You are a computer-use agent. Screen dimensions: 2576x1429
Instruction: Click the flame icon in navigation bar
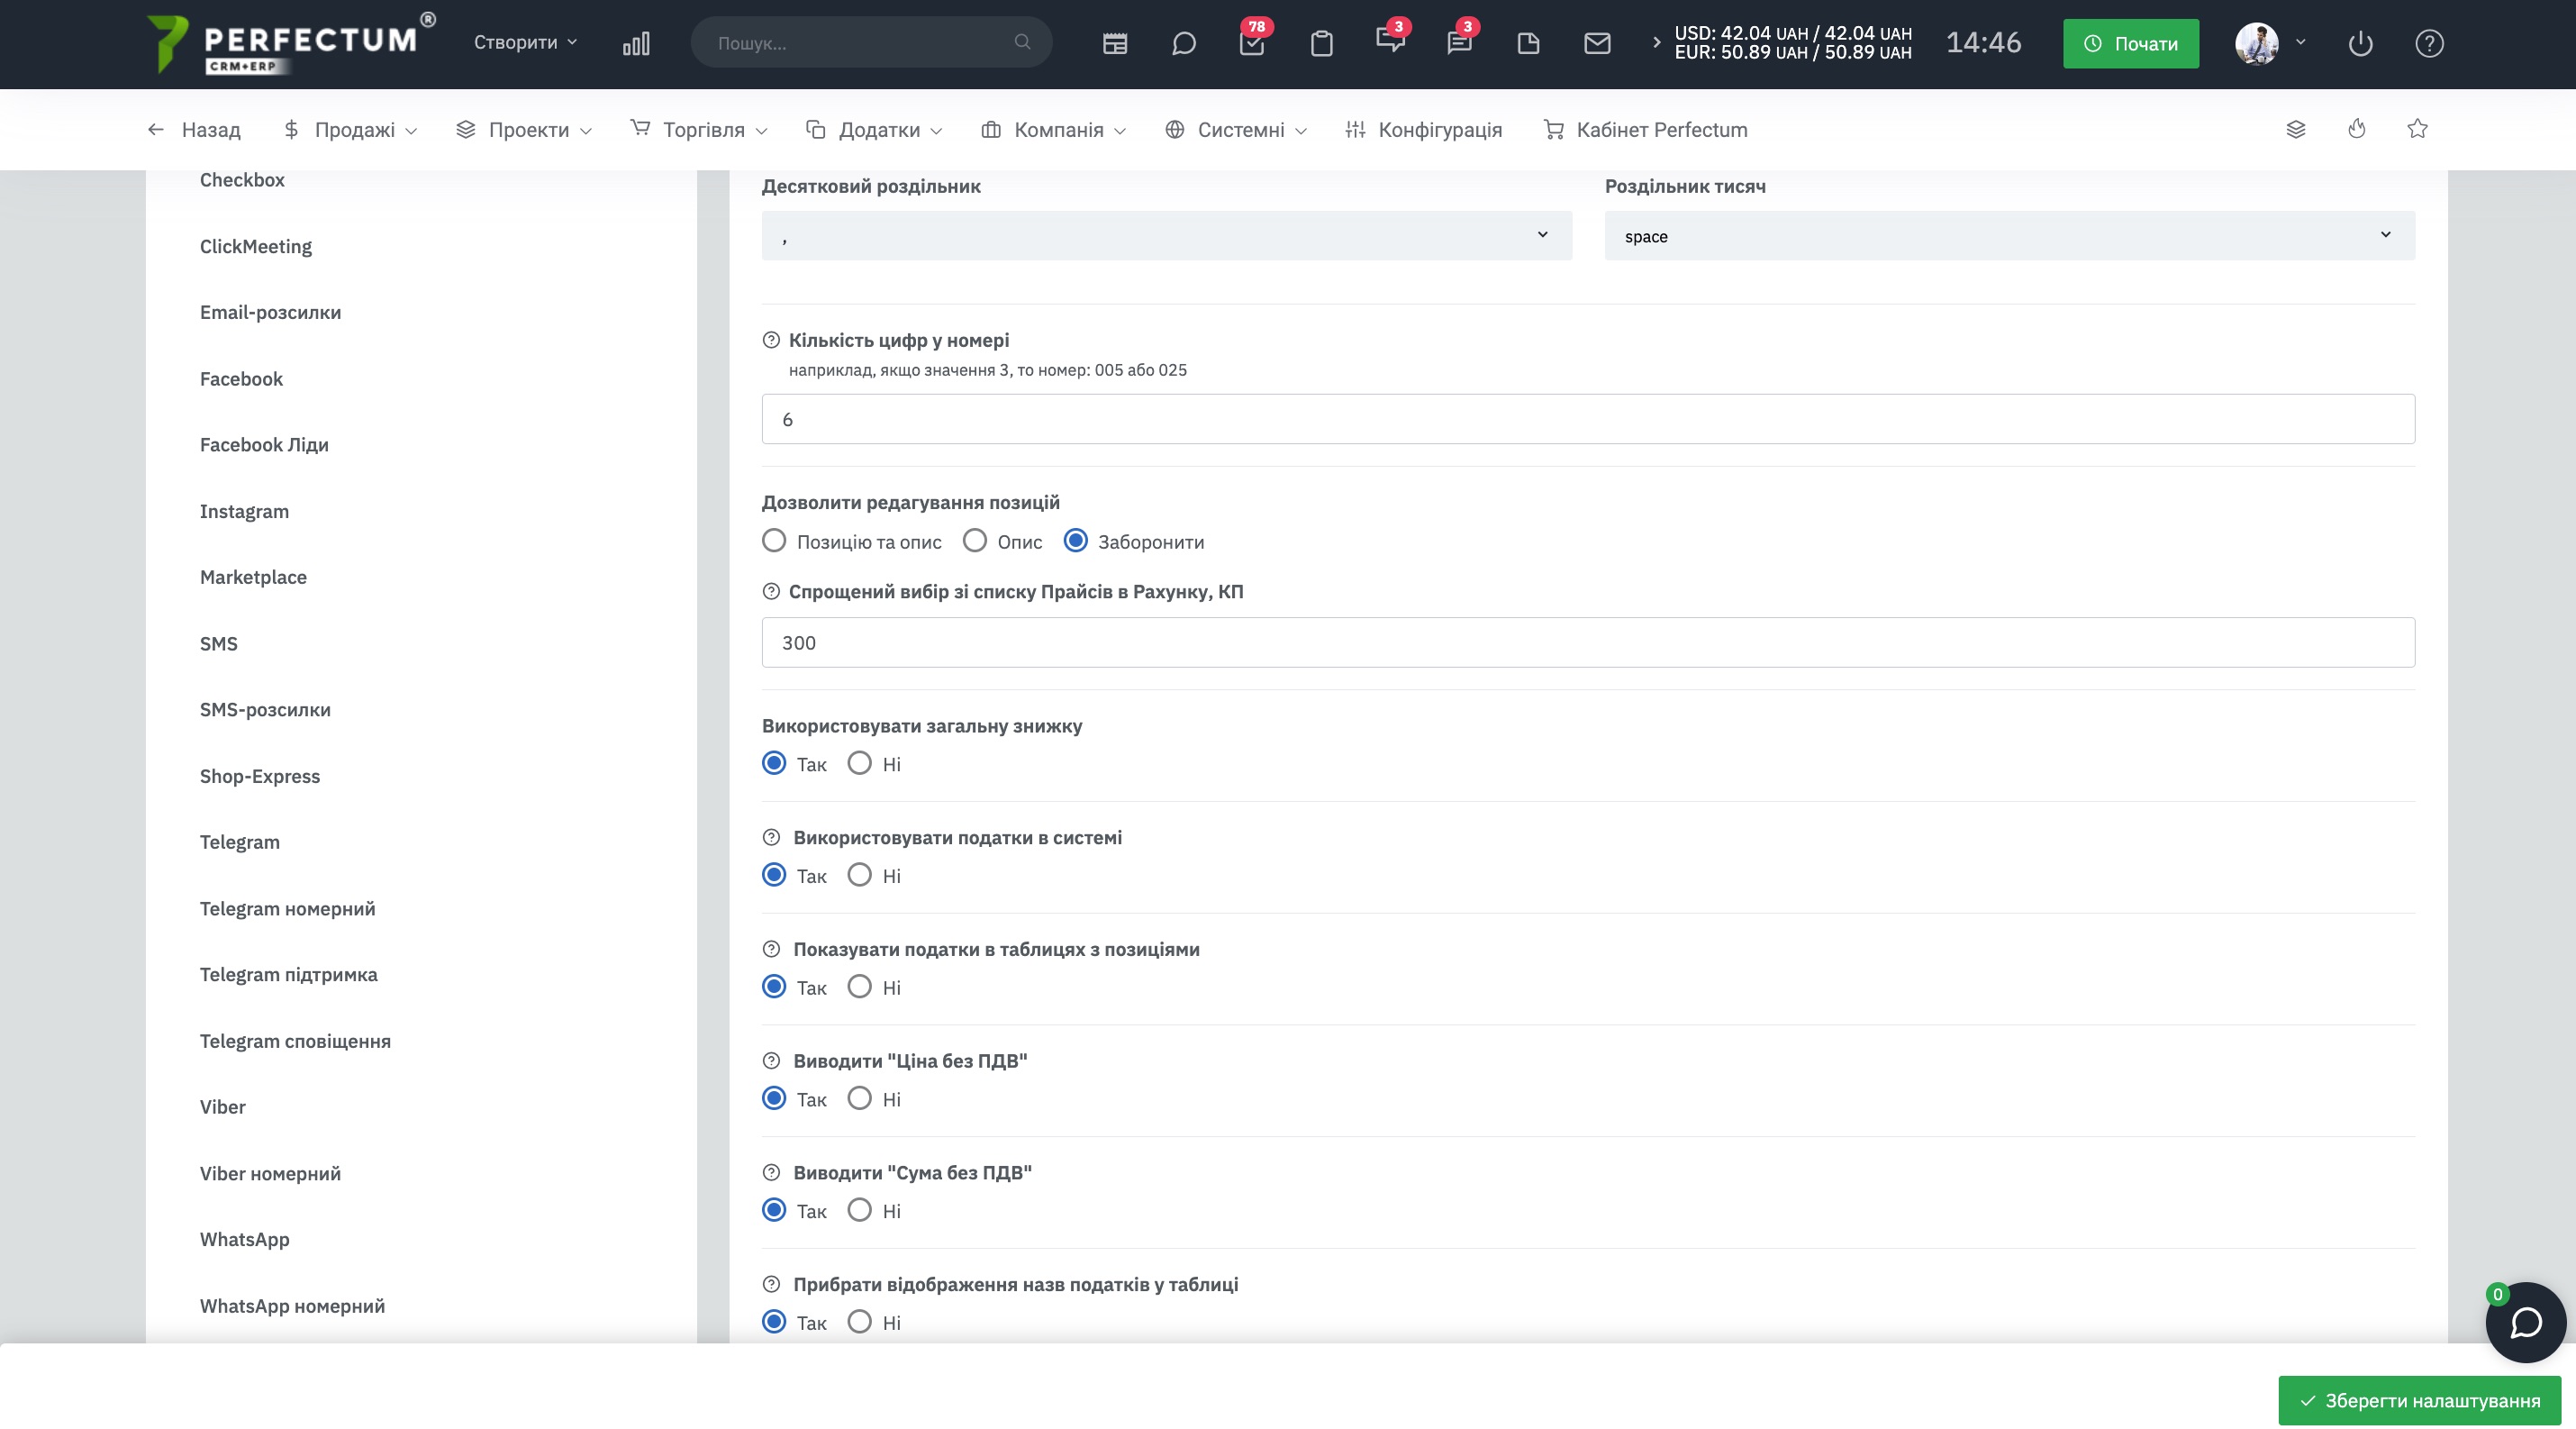pos(2357,128)
